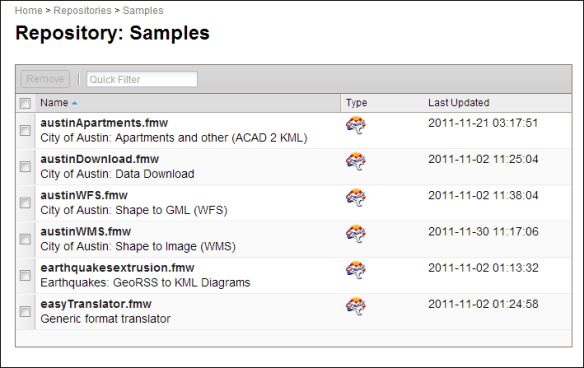
Task: Click the workspace icon for austinDownload.fmw
Action: point(356,162)
